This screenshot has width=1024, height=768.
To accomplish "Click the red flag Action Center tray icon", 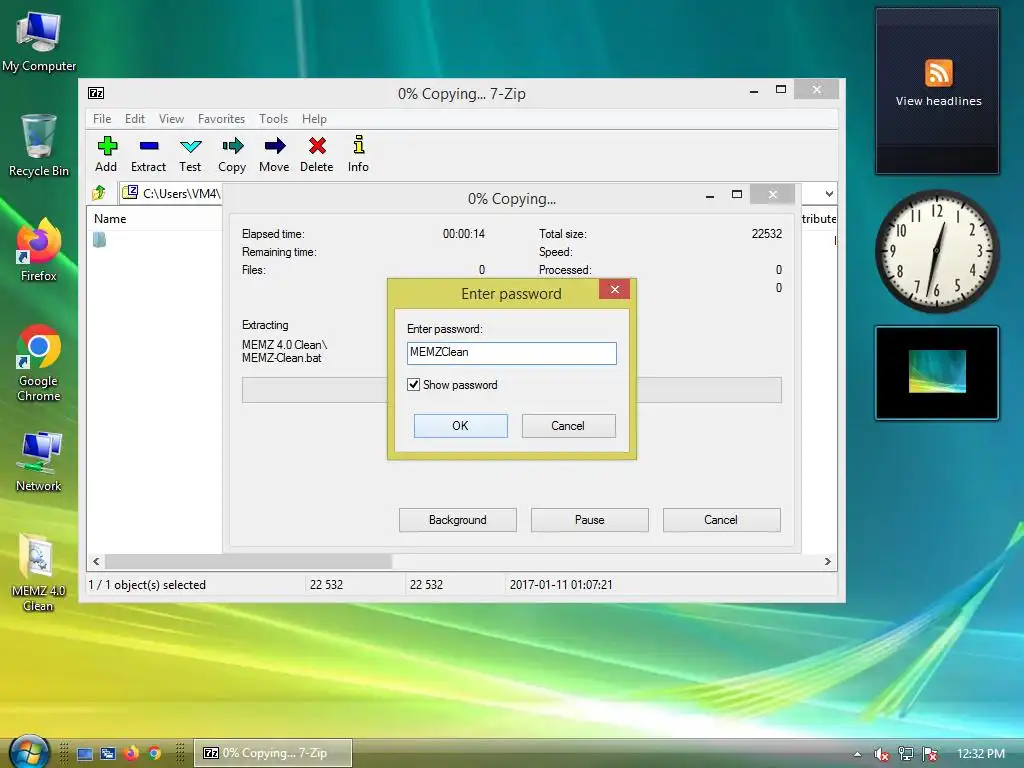I will click(x=929, y=754).
